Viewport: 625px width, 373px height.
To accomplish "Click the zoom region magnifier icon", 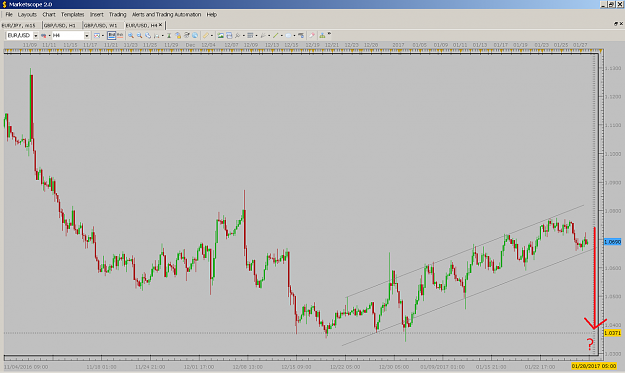I will 148,35.
